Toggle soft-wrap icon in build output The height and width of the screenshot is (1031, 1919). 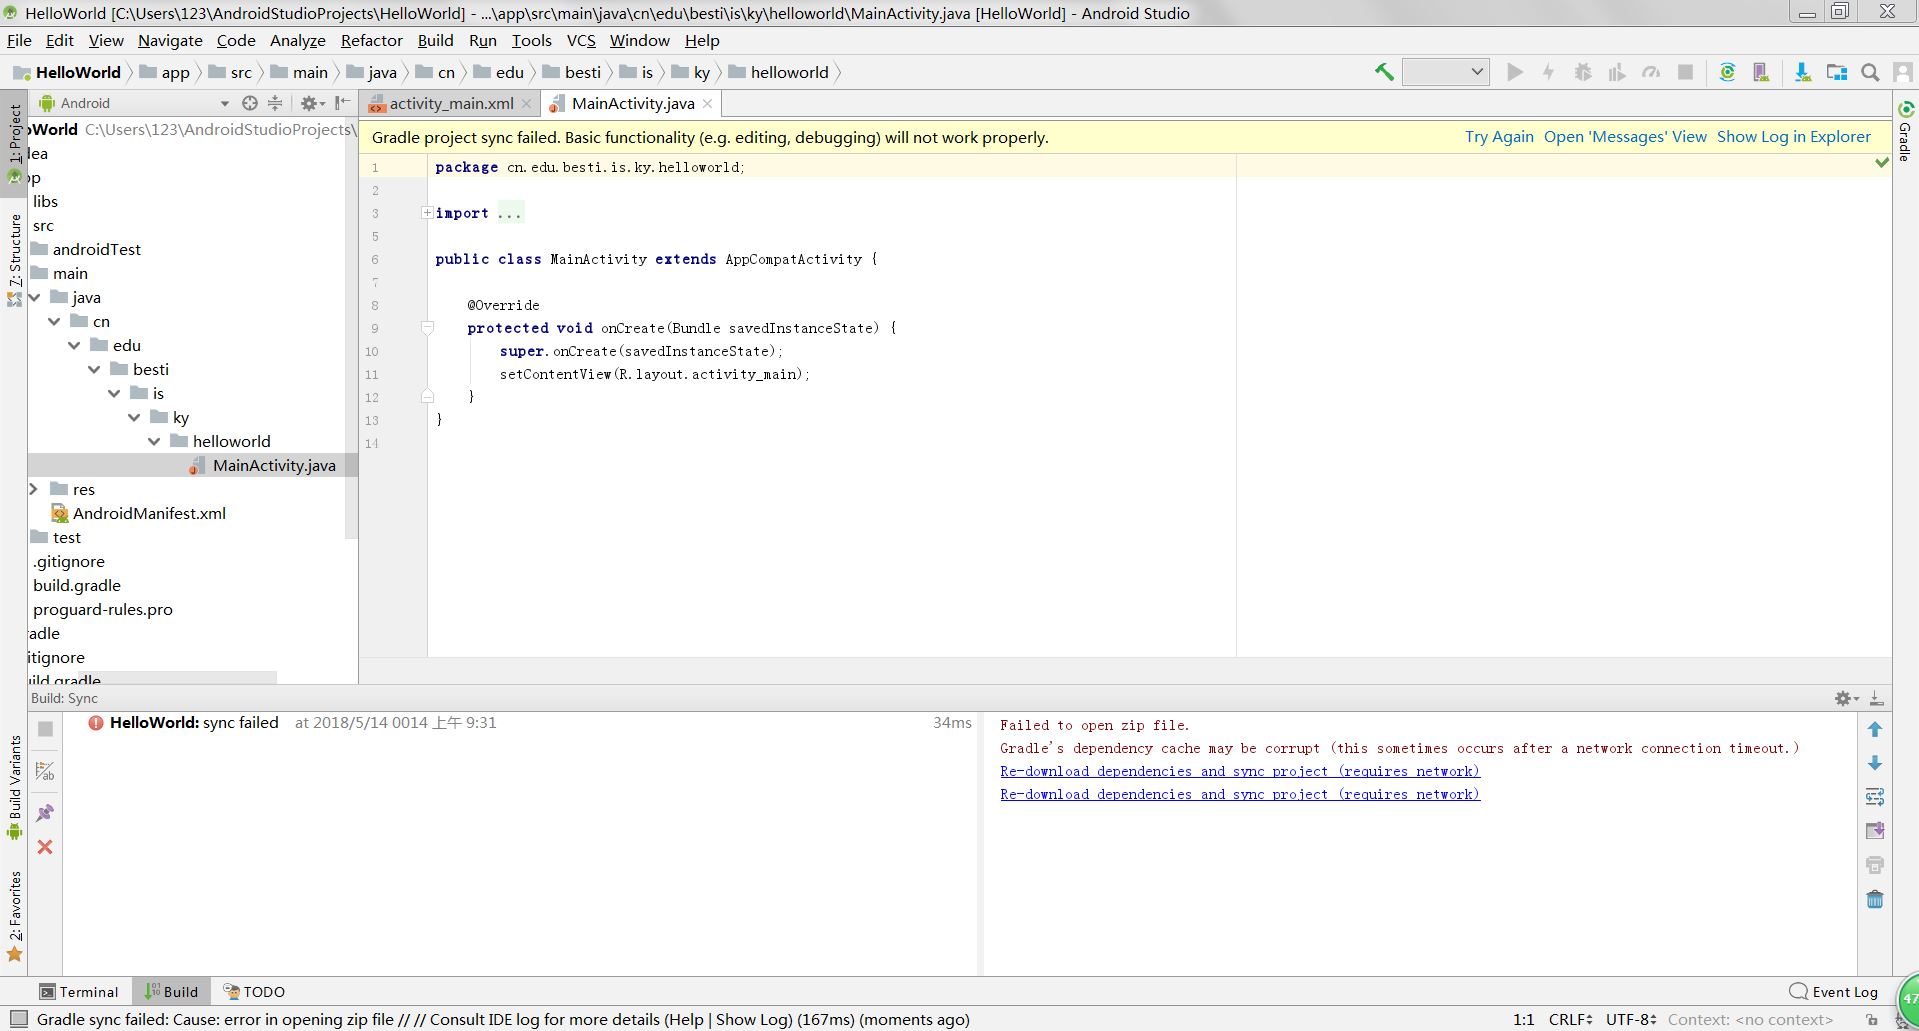click(1875, 797)
